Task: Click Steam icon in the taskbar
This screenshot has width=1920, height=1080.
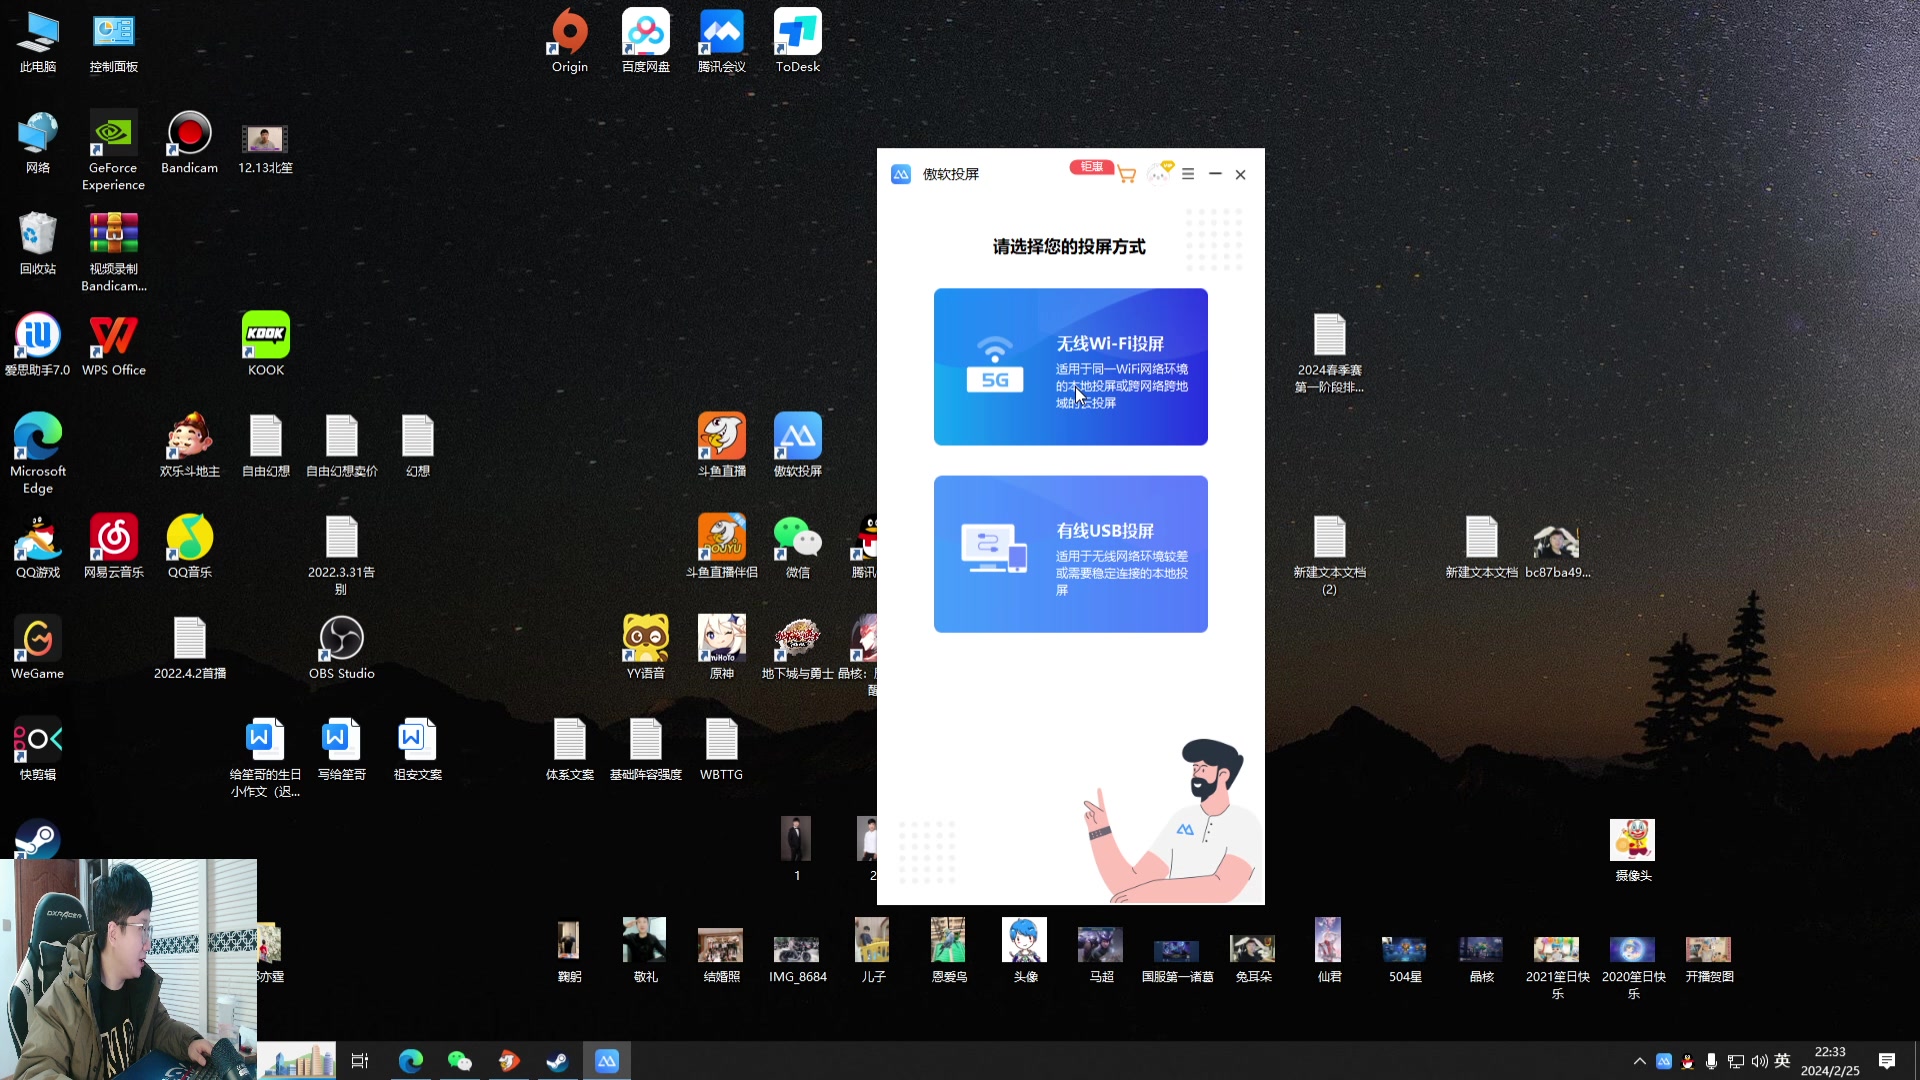Action: click(557, 1061)
